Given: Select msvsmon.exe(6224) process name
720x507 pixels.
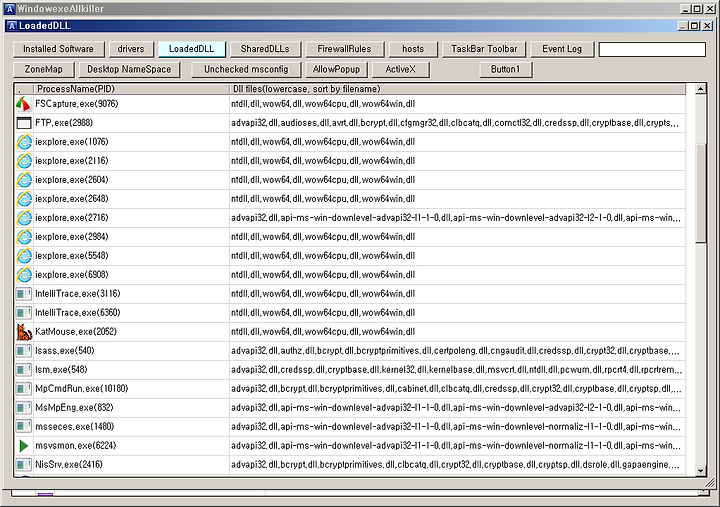Looking at the screenshot, I should coord(76,446).
